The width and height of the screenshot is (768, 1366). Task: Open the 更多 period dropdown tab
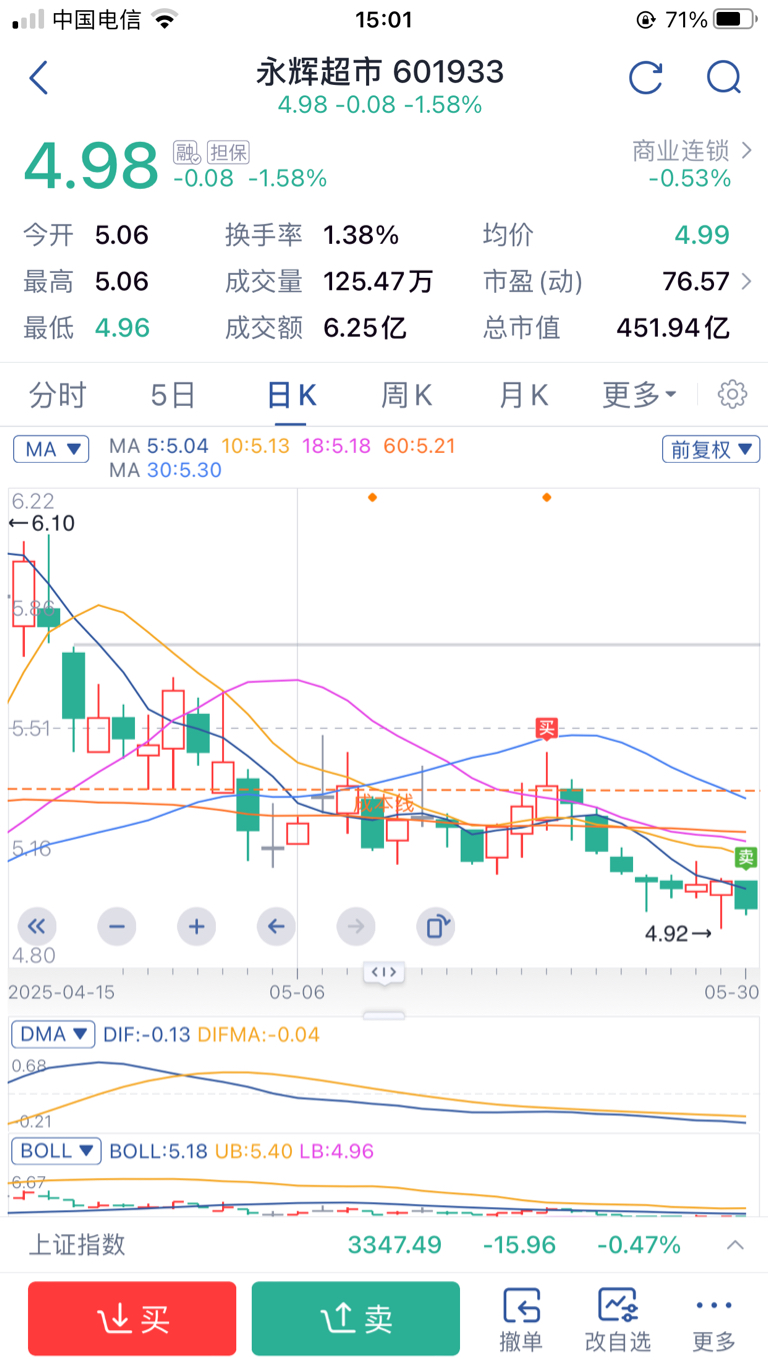pyautogui.click(x=640, y=395)
